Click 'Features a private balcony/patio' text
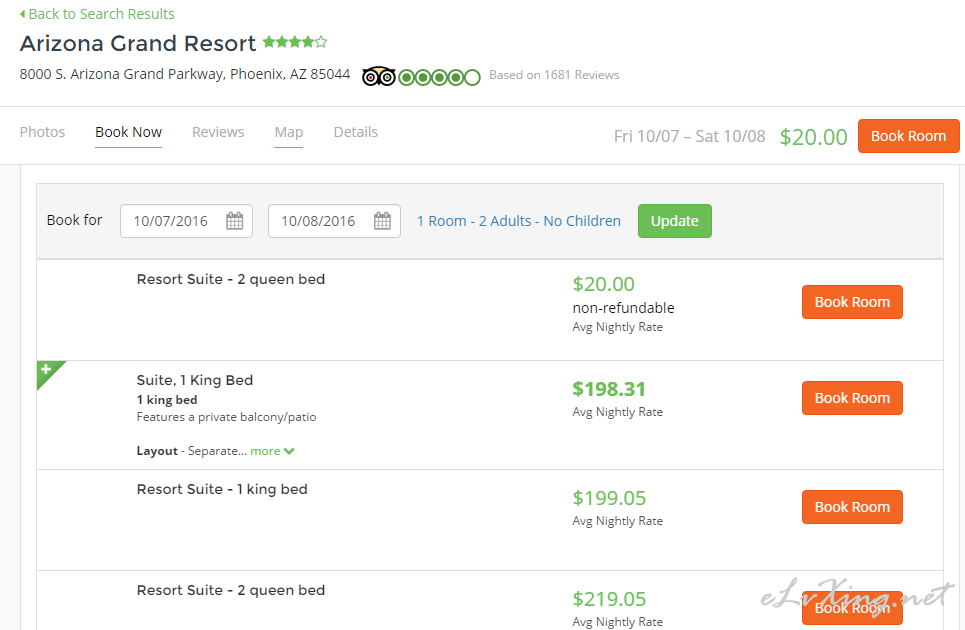The width and height of the screenshot is (965, 630). pyautogui.click(x=226, y=417)
